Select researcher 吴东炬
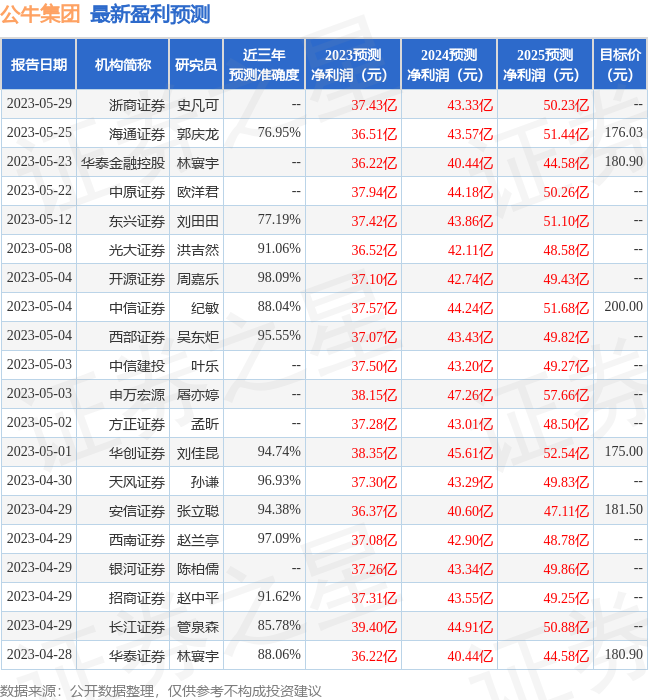The height and width of the screenshot is (700, 648). pos(198,338)
